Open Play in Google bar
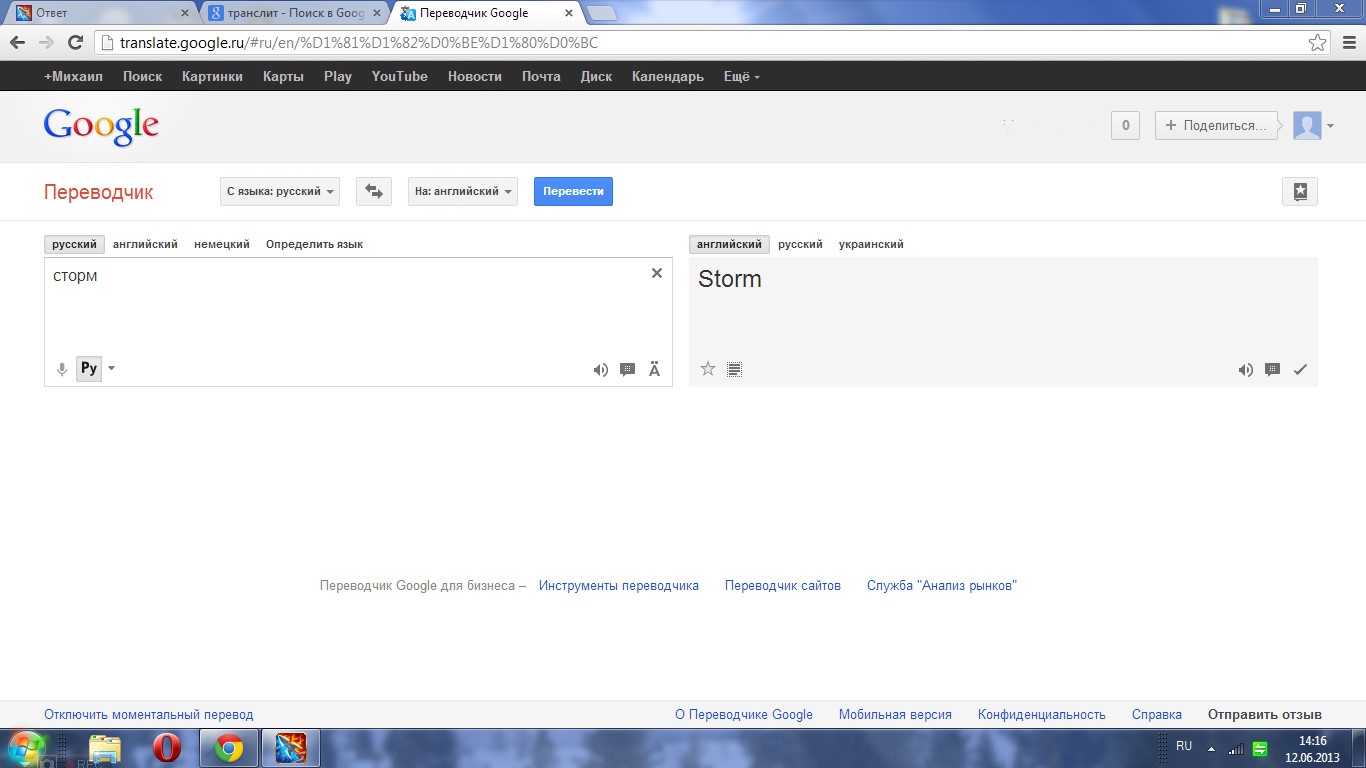Image resolution: width=1366 pixels, height=768 pixels. [x=338, y=77]
